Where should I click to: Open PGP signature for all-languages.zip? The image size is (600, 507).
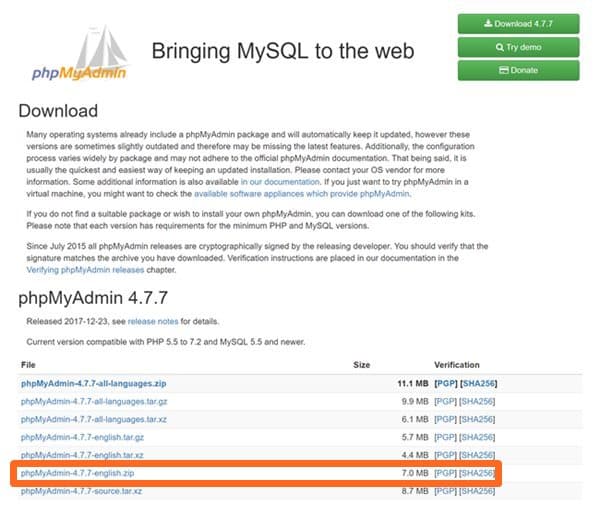[445, 383]
